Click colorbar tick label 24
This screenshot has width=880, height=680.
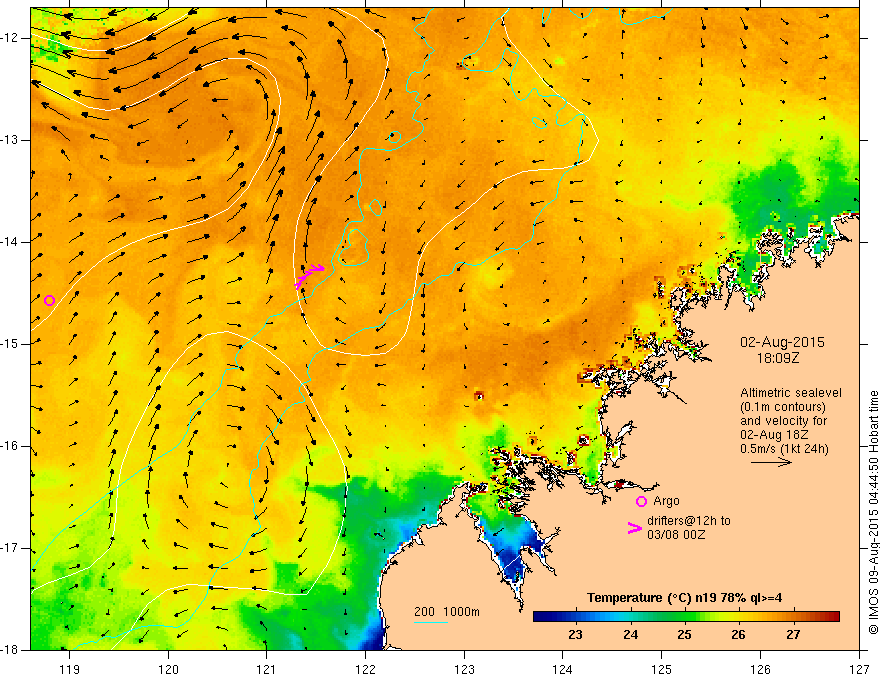click(x=630, y=635)
